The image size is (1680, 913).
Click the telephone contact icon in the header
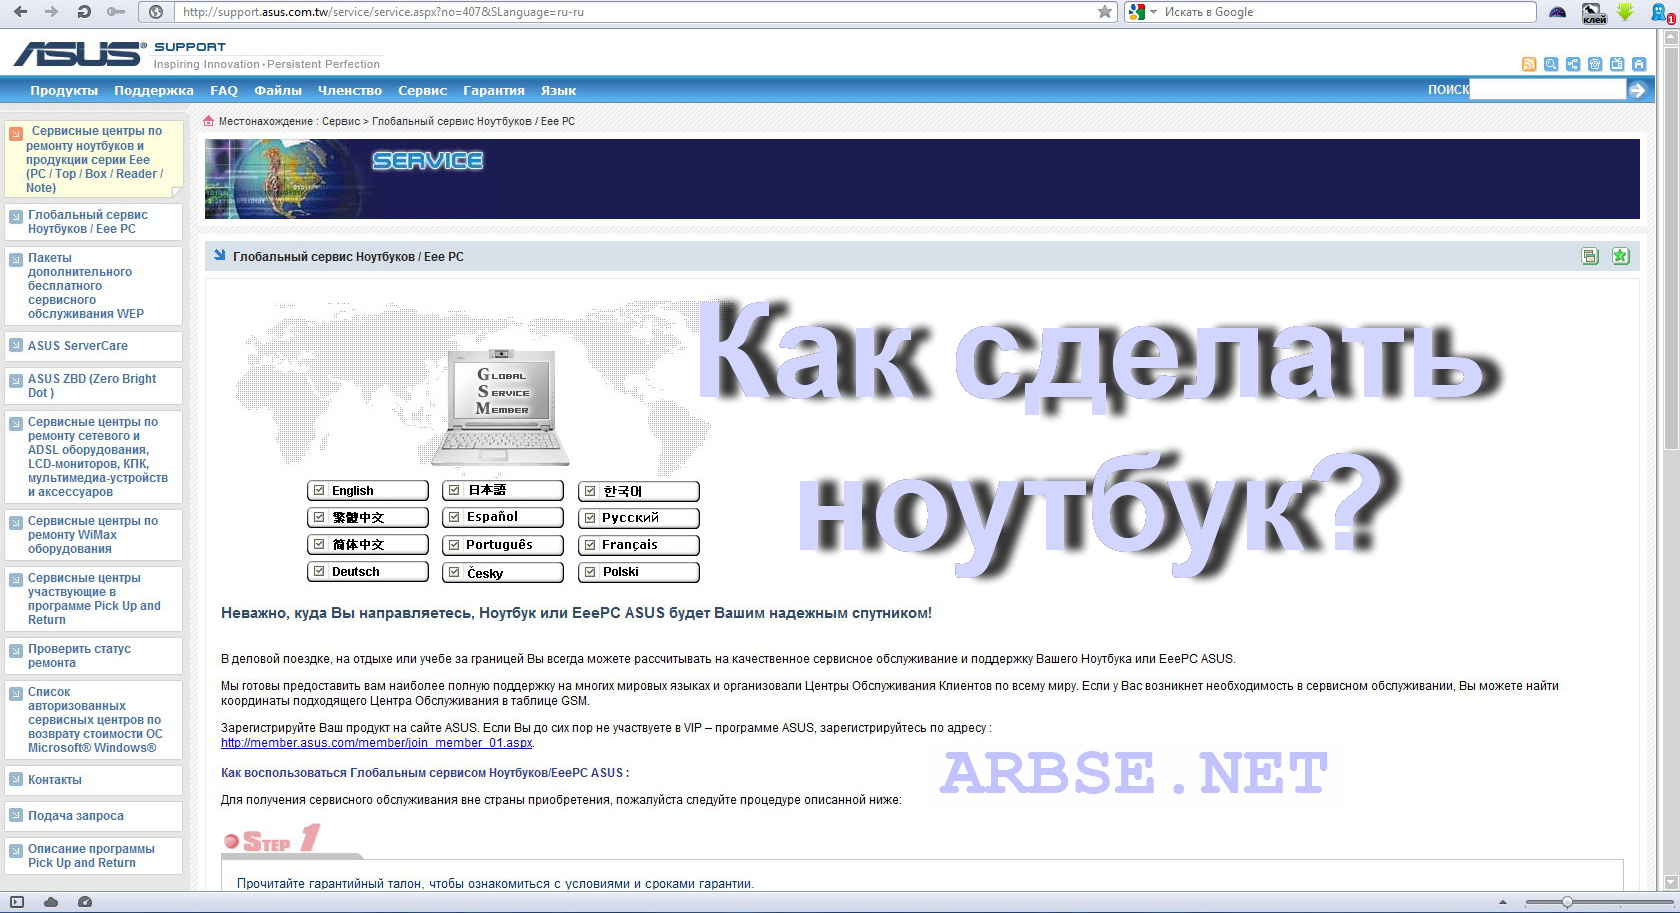1595,64
